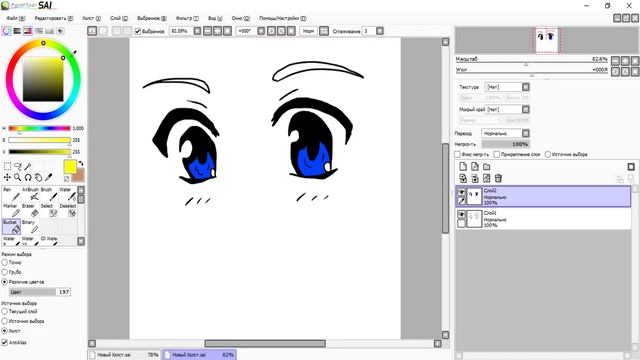Open the Холст menu

click(91, 18)
